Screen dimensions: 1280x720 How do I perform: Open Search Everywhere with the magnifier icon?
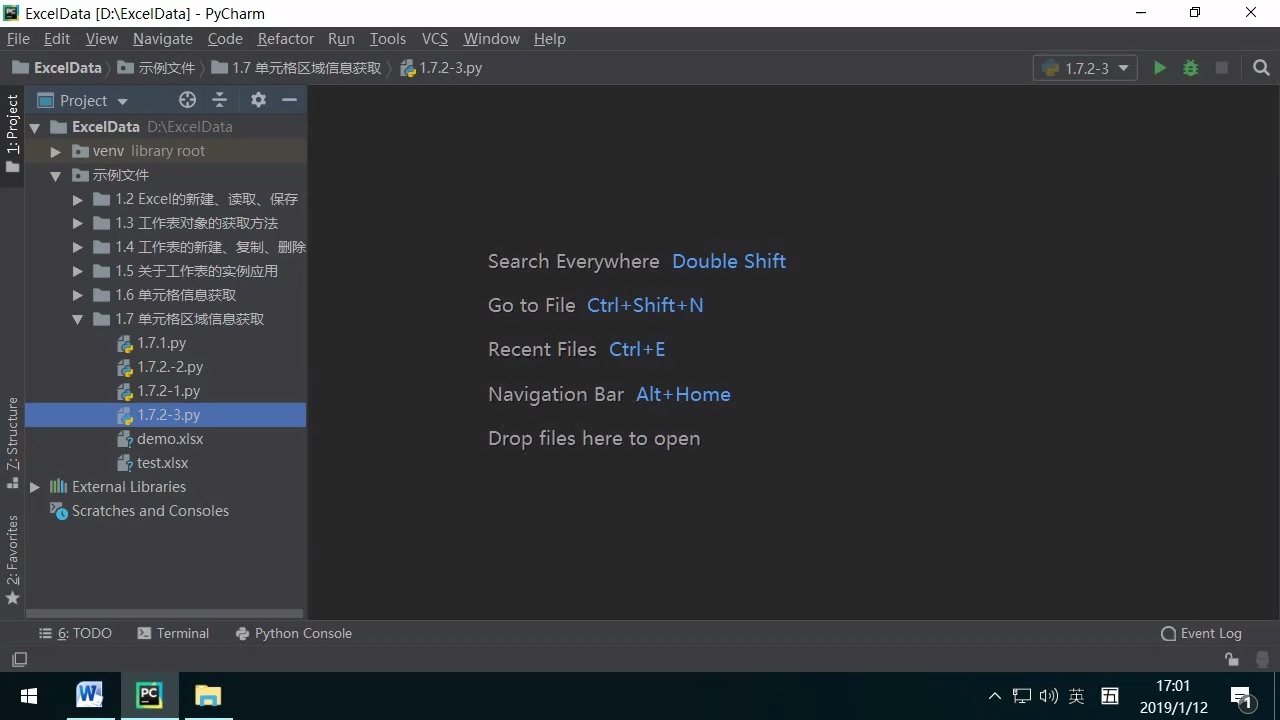tap(1260, 68)
